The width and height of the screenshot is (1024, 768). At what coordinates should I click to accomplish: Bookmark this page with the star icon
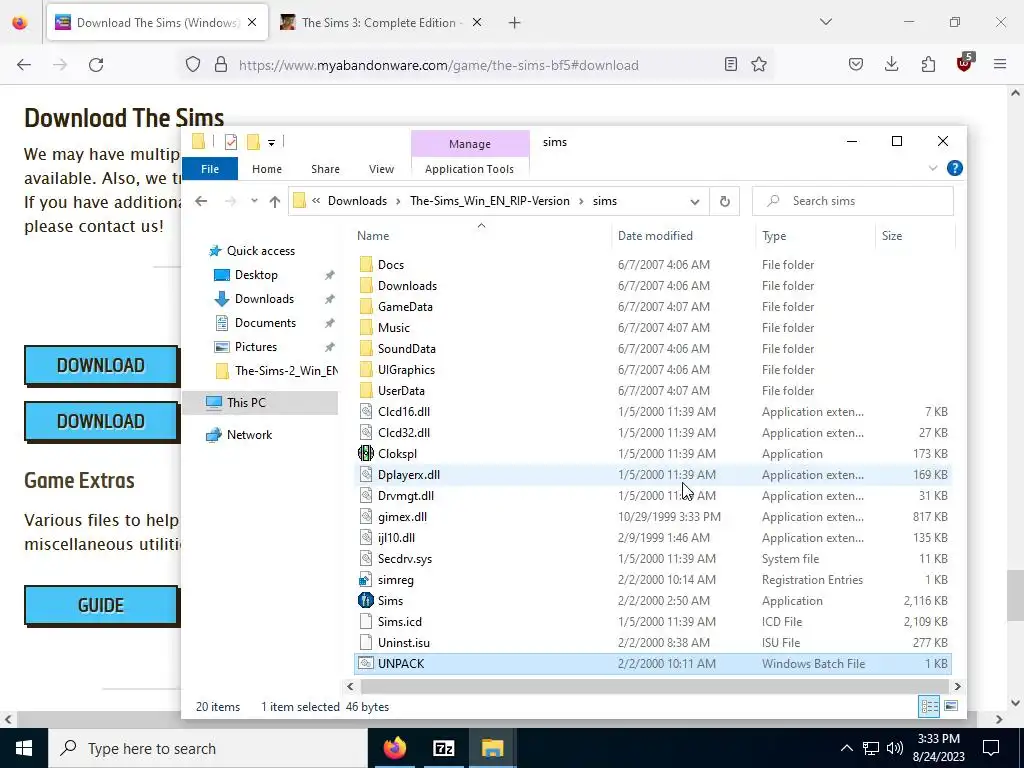tap(759, 65)
